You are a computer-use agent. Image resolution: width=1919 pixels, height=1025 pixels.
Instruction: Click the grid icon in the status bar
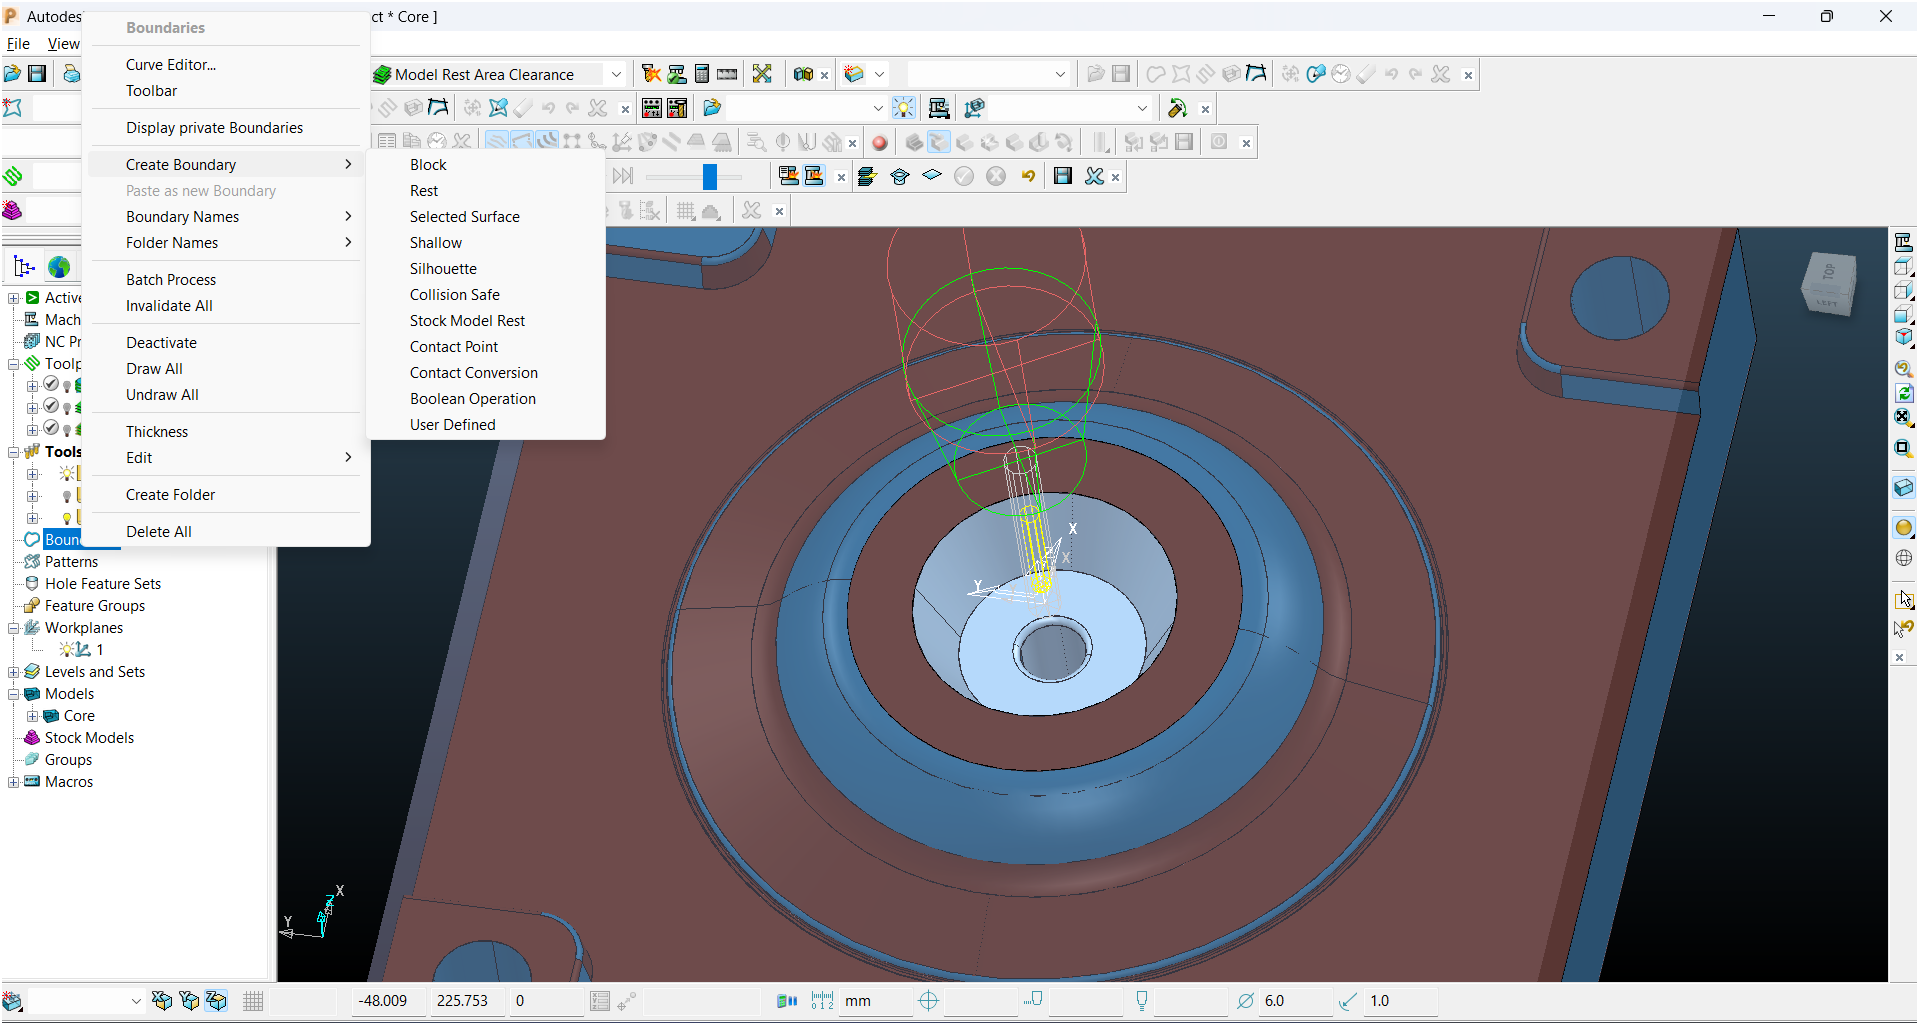pos(253,1001)
